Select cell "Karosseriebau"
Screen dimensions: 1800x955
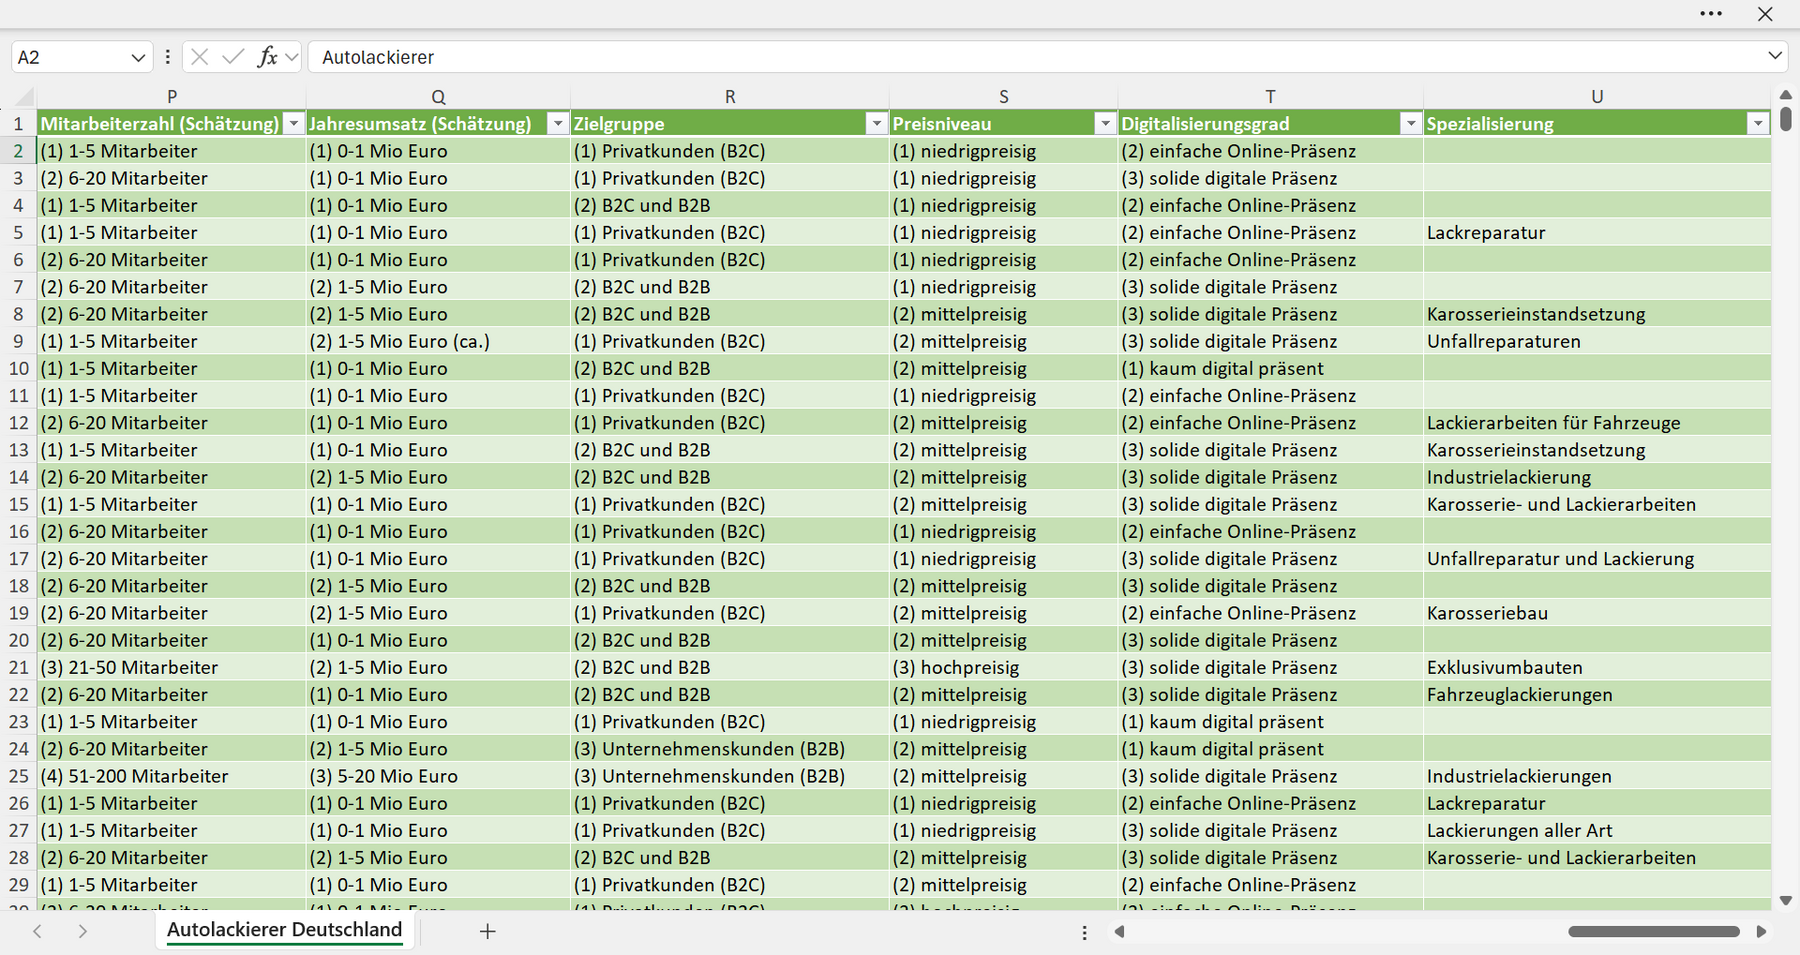coord(1597,613)
